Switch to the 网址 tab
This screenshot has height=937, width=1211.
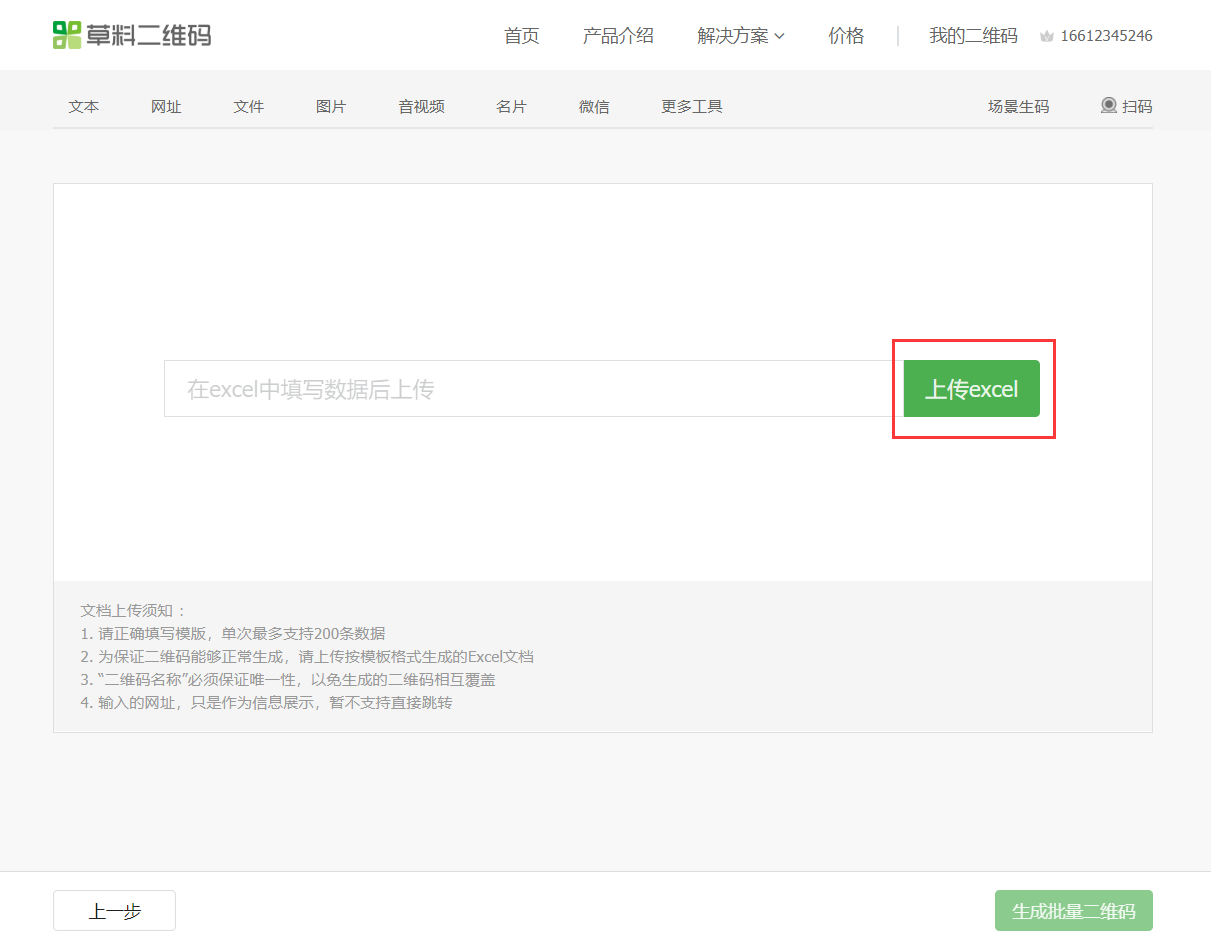166,106
